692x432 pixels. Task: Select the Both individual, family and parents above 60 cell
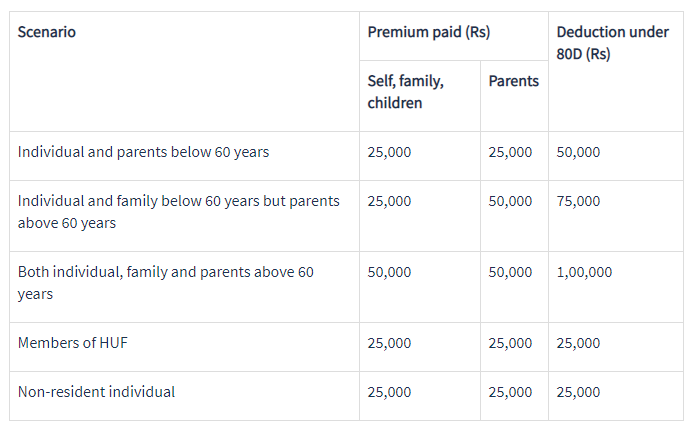[x=166, y=283]
